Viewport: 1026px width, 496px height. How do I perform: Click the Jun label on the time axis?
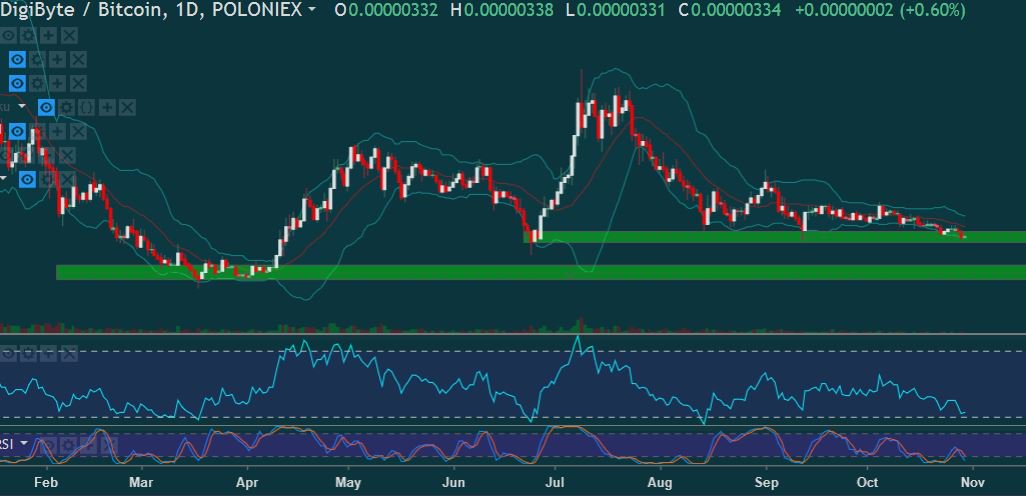(453, 484)
